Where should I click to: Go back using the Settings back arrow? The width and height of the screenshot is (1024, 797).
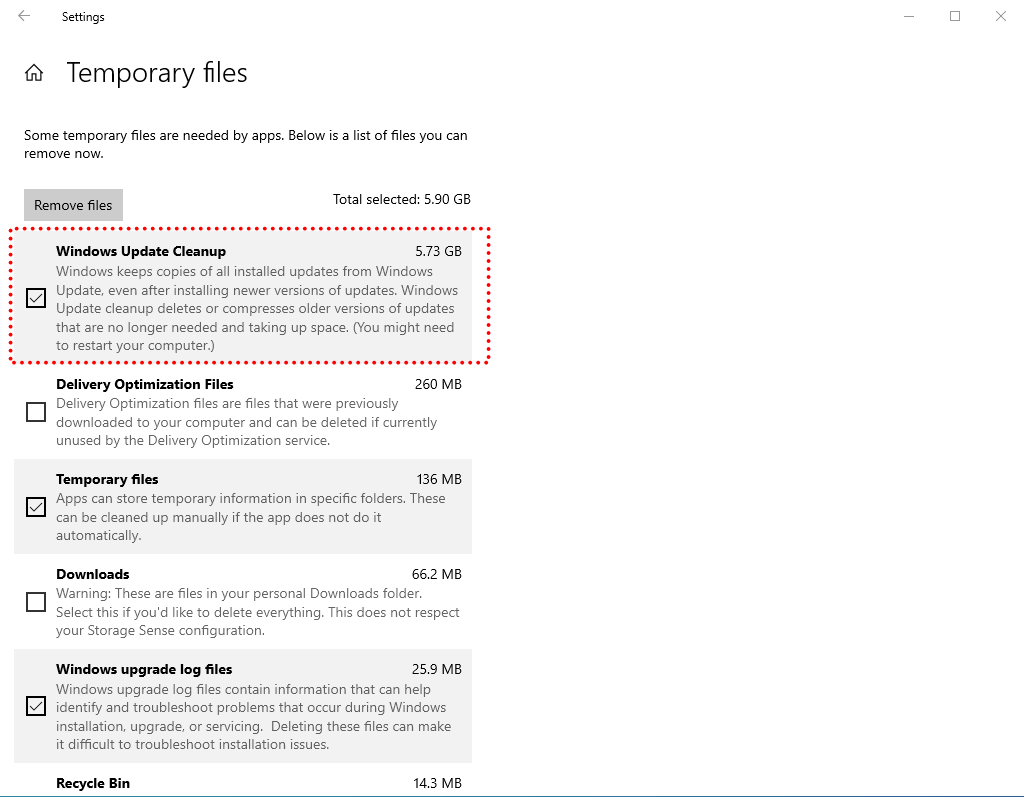coord(24,16)
